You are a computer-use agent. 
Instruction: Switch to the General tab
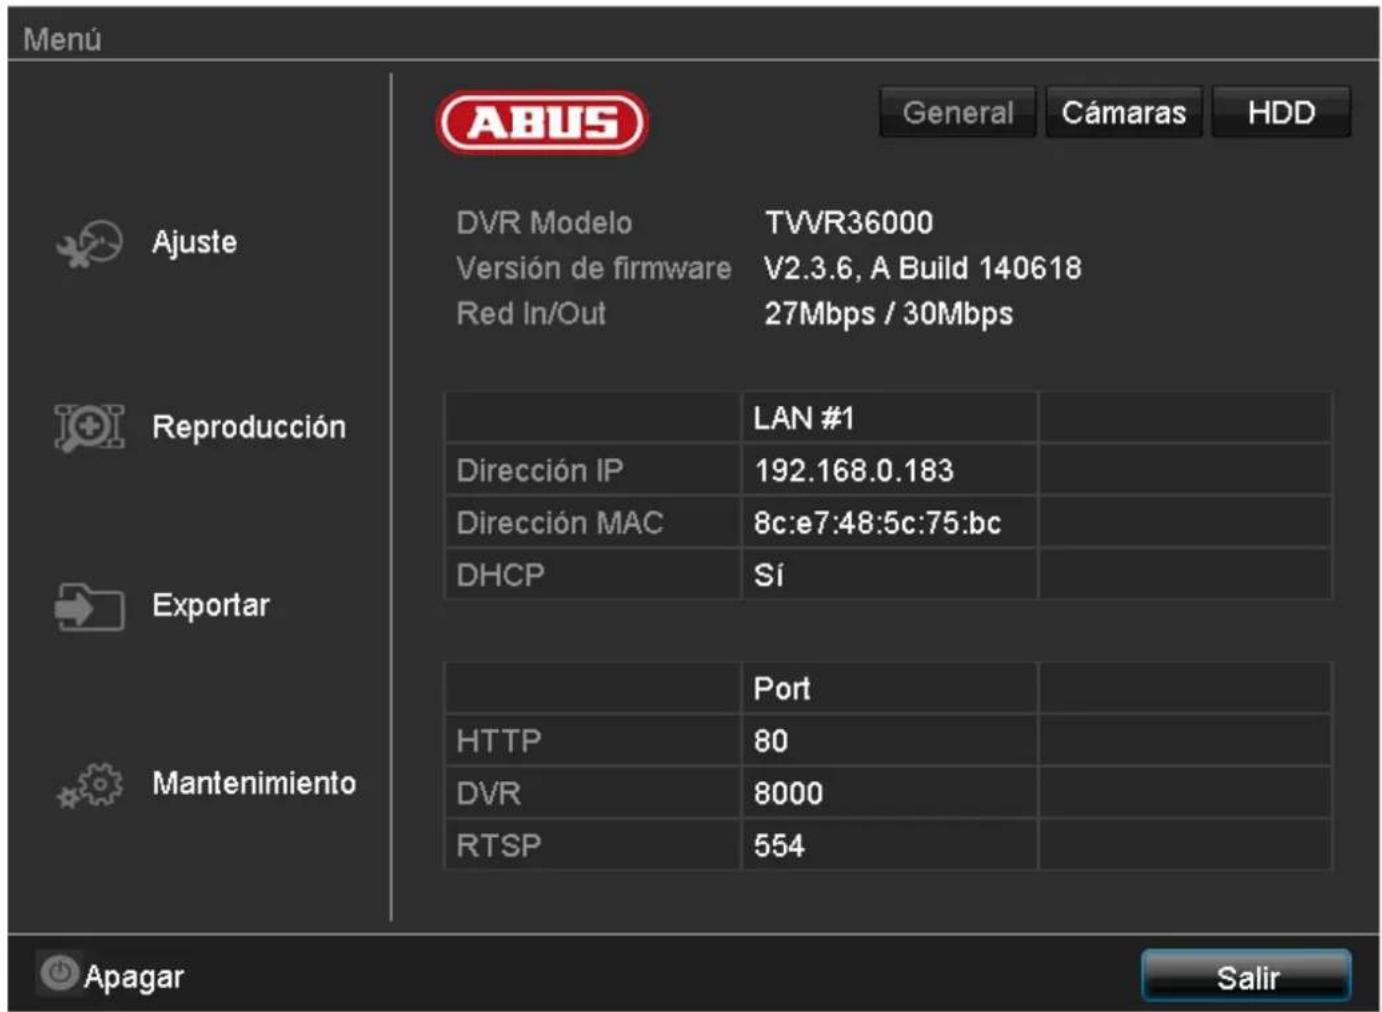click(x=958, y=112)
